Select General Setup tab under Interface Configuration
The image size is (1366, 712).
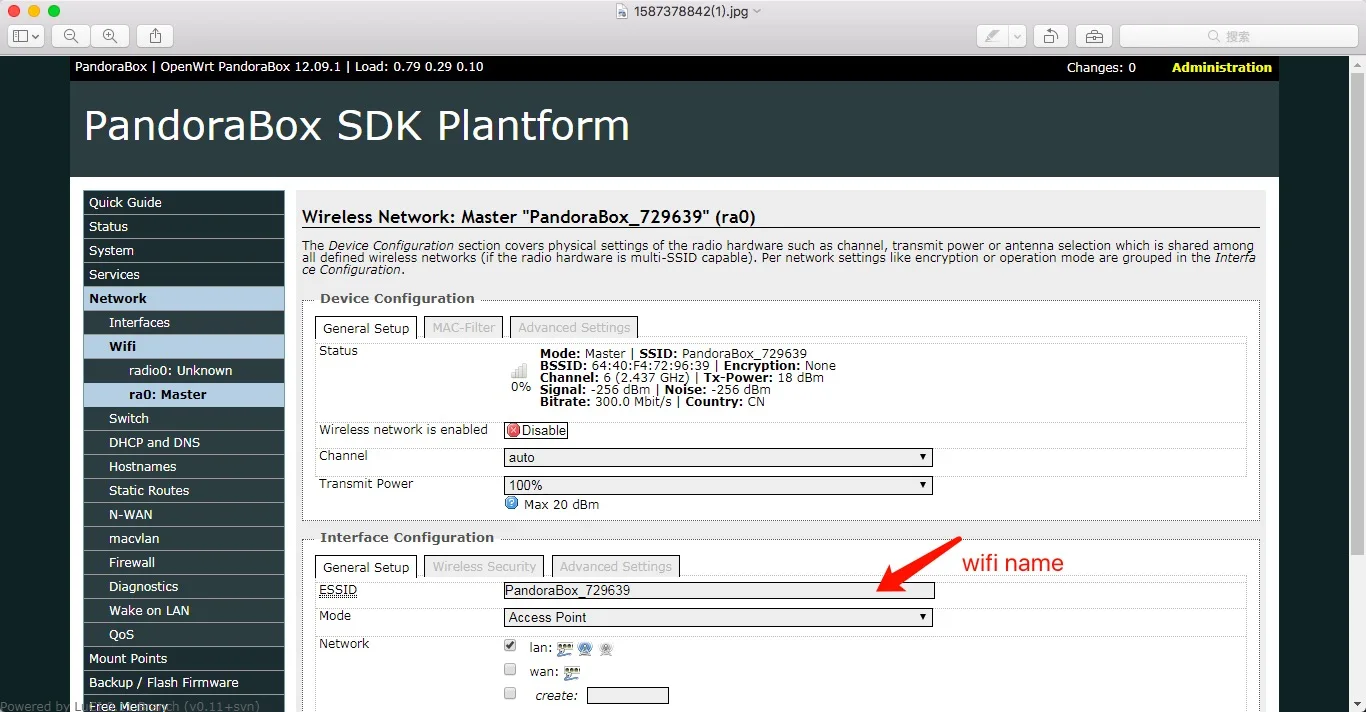[x=366, y=567]
